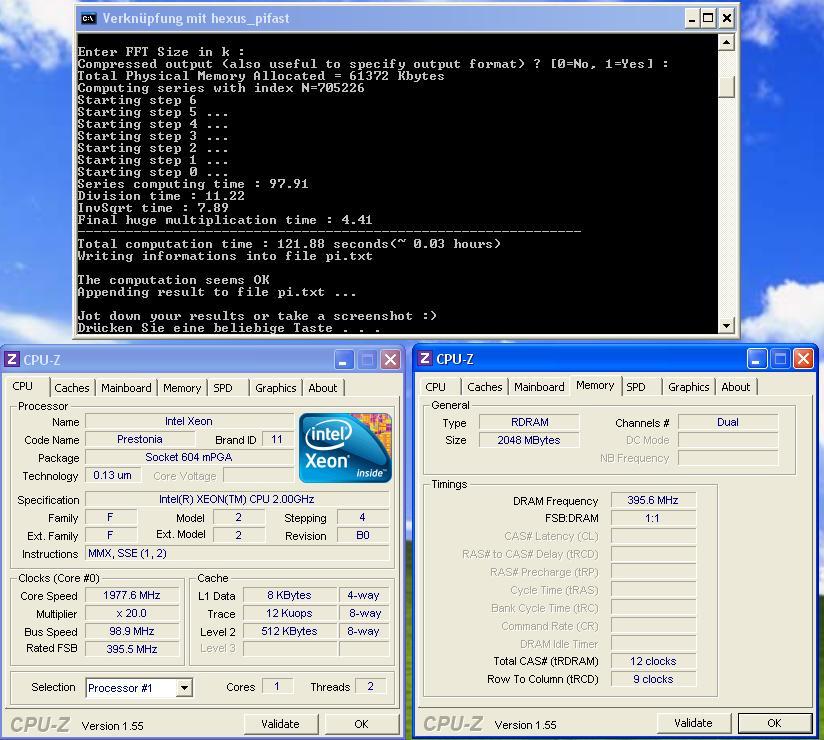Click the Intel Xeon inside logo
The height and width of the screenshot is (740, 824).
[345, 448]
